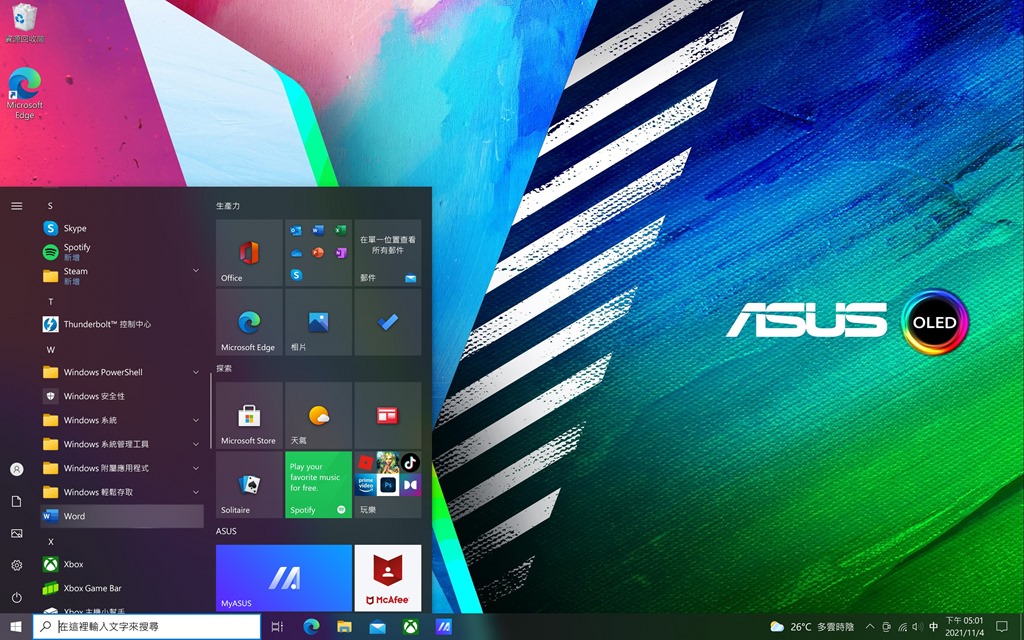Expand the Windows 輕鬆存取 folder
The height and width of the screenshot is (640, 1024).
(195, 492)
